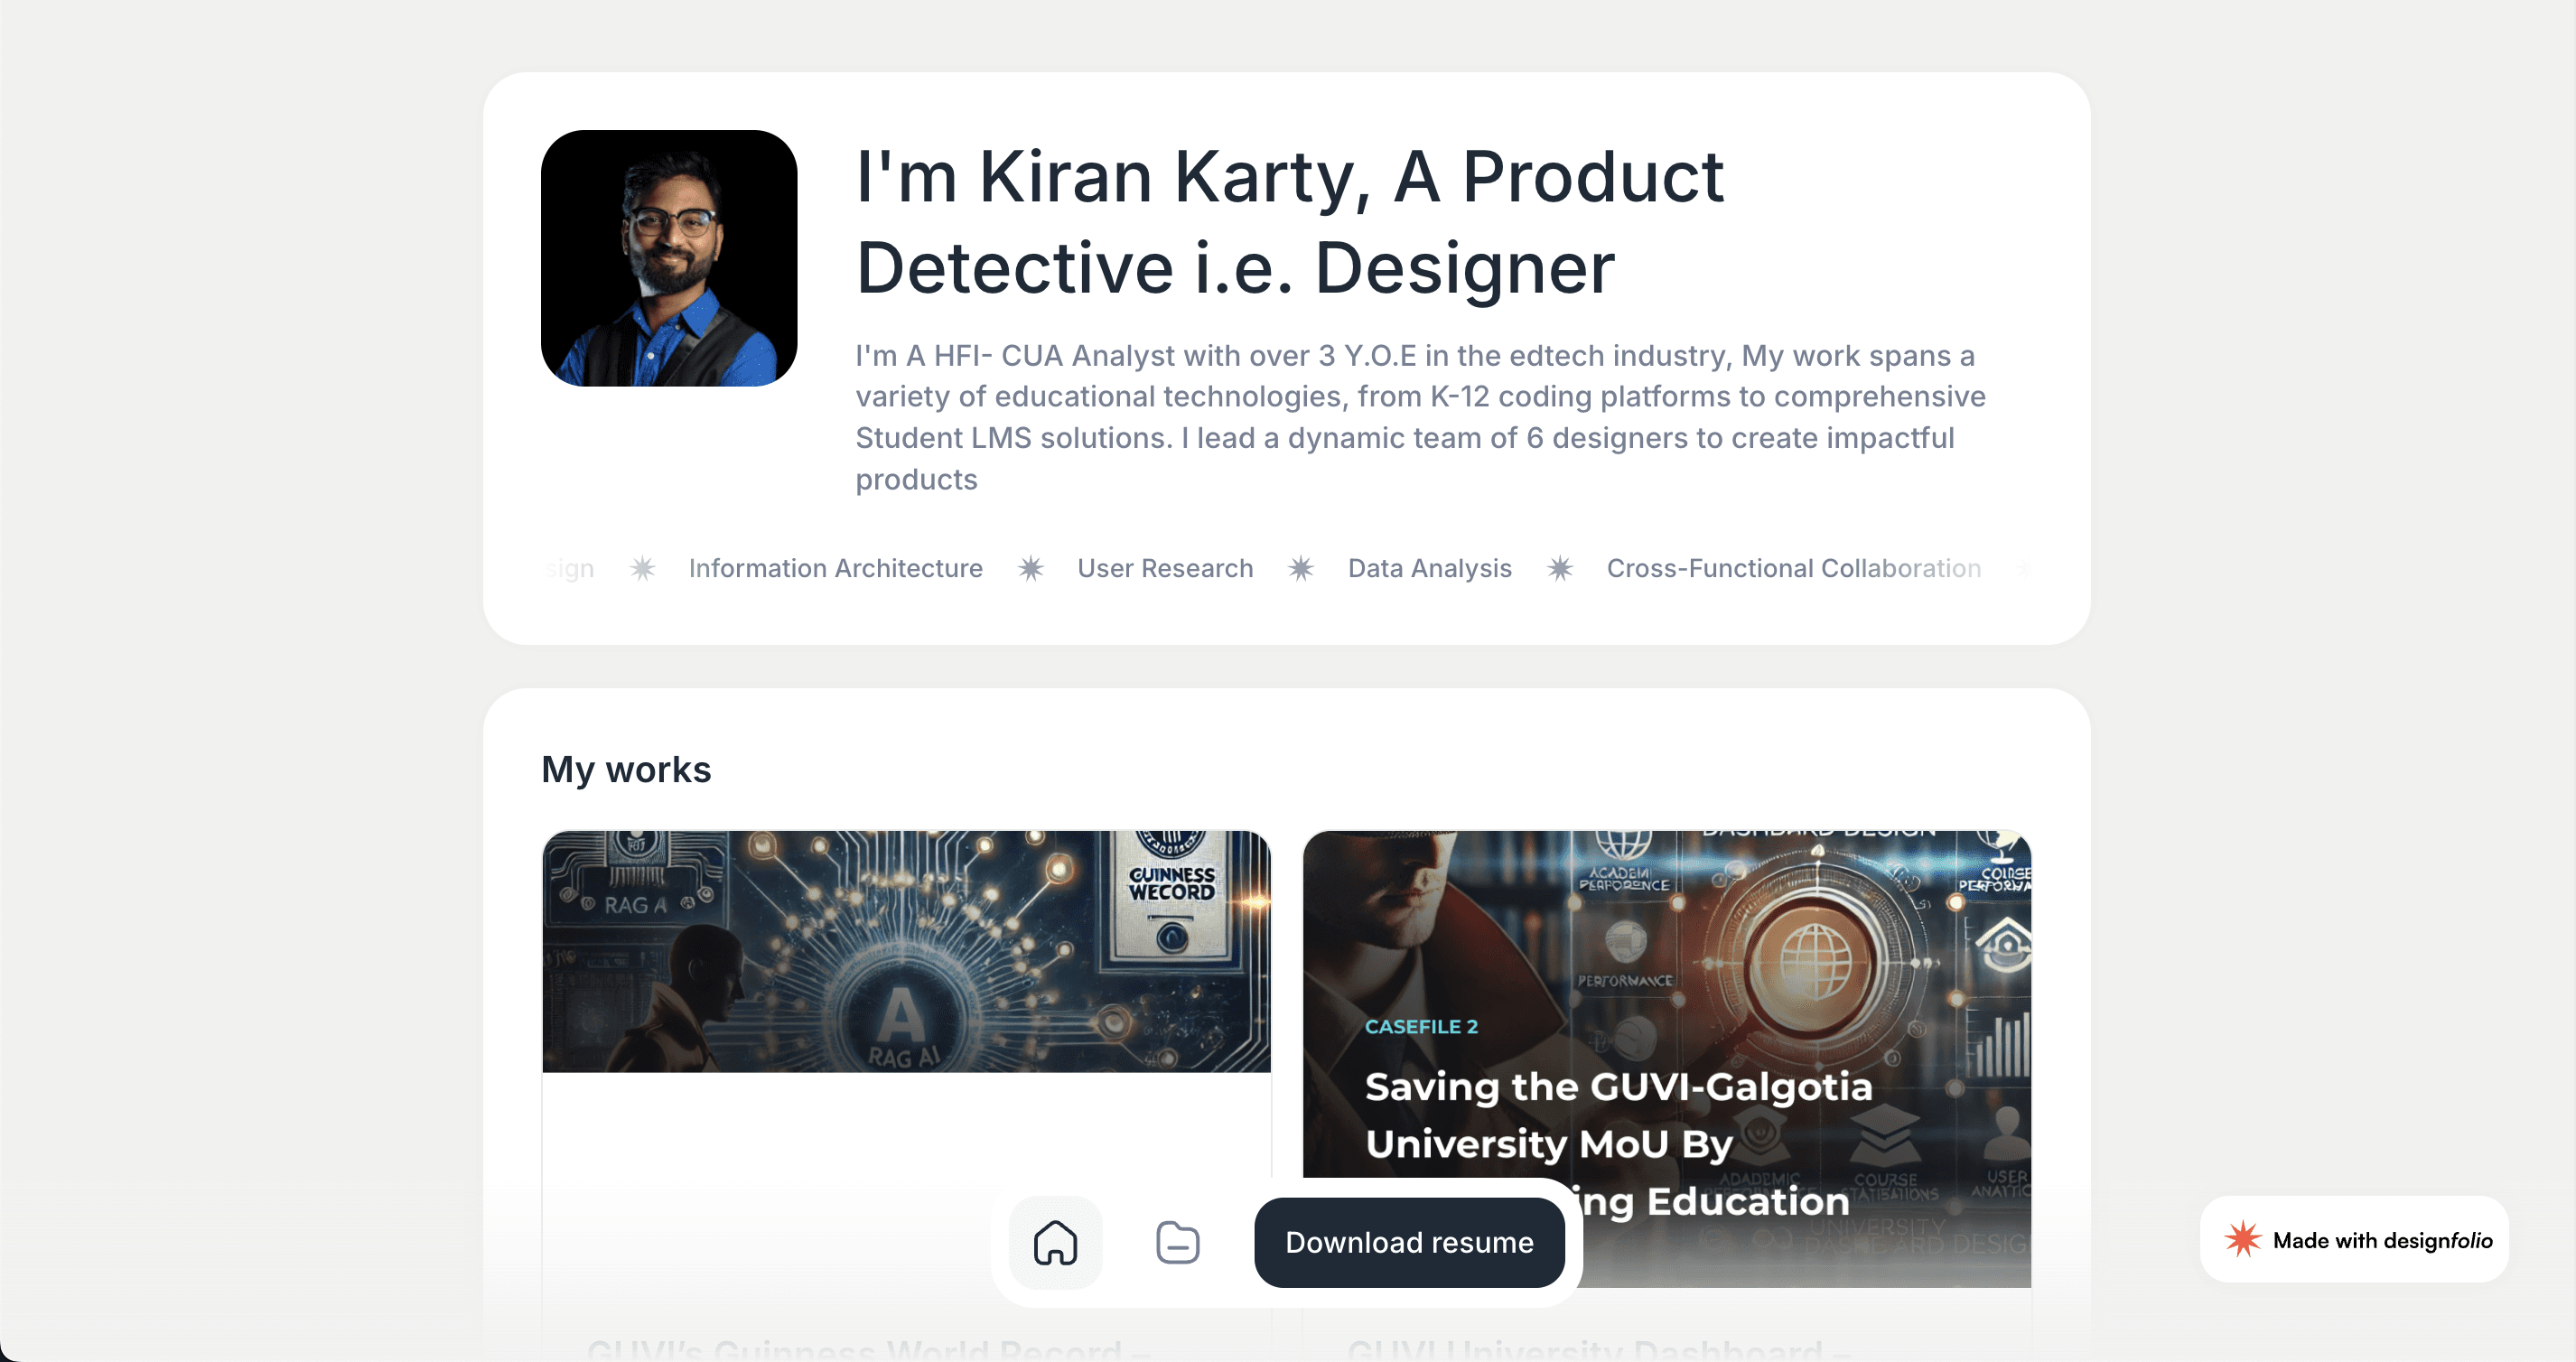Click the home icon in bottom navigation

tap(1055, 1243)
